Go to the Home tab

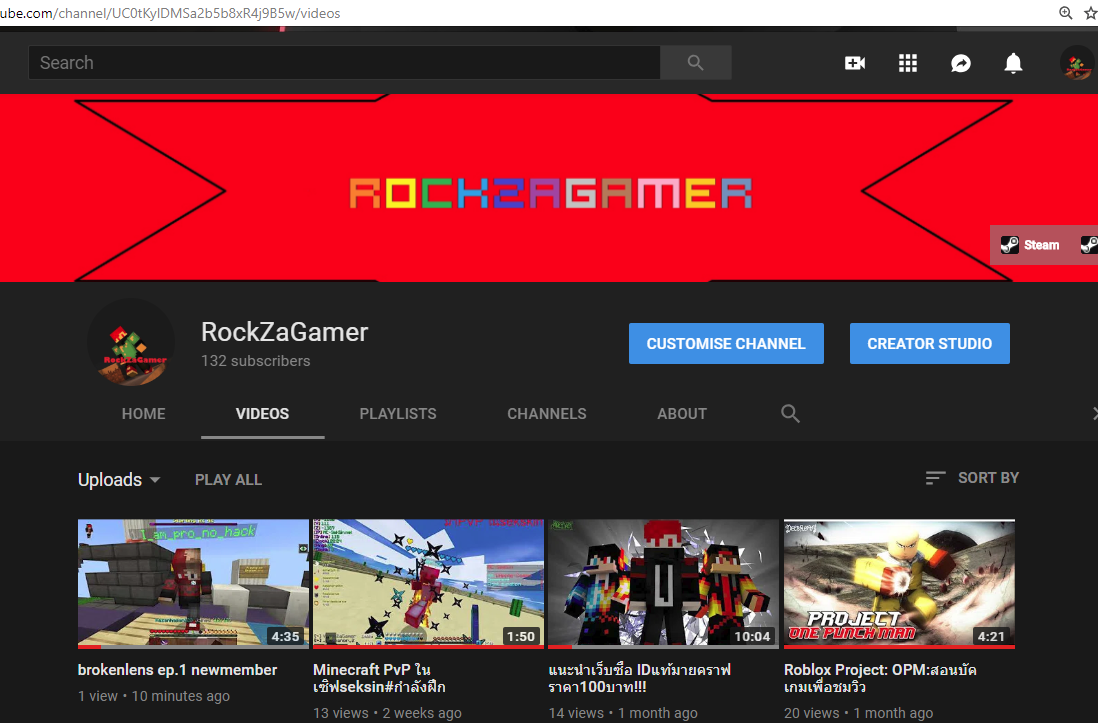point(144,413)
